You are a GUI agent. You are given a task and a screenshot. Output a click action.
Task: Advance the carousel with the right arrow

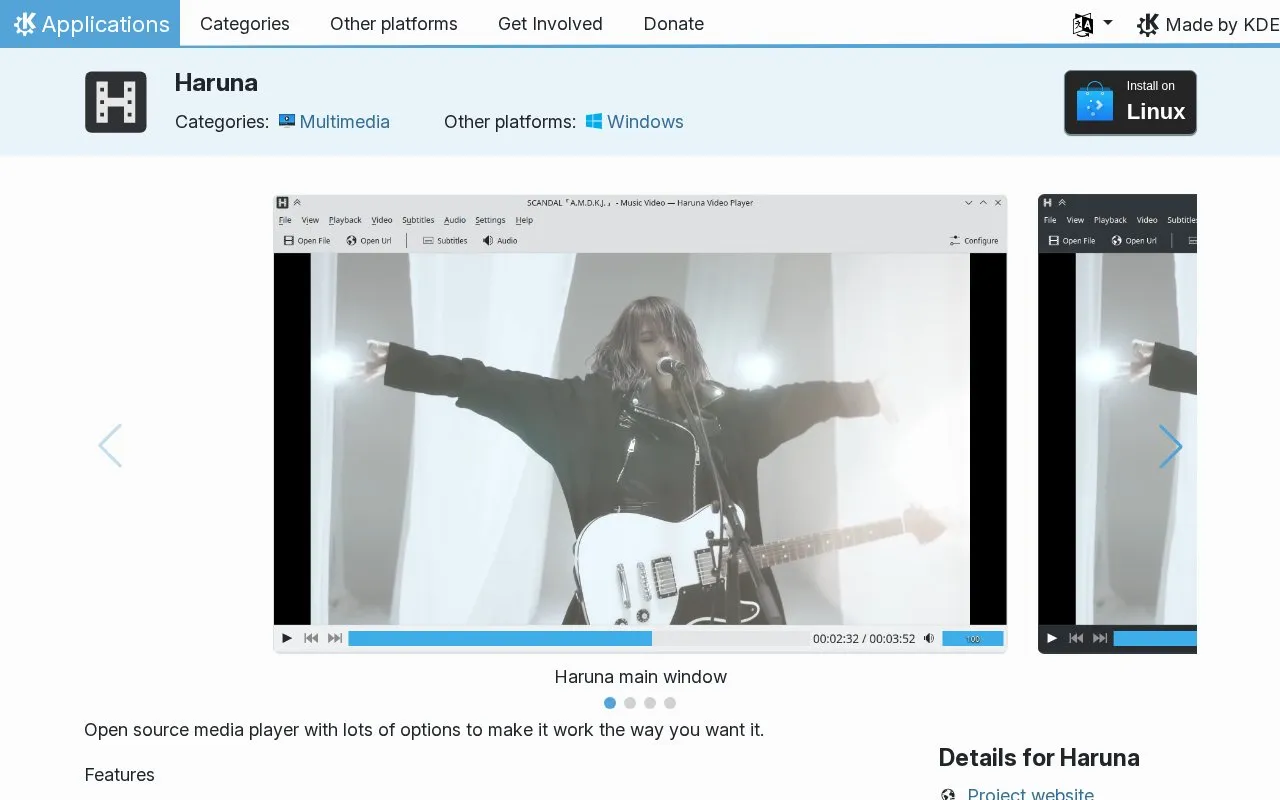(1170, 446)
